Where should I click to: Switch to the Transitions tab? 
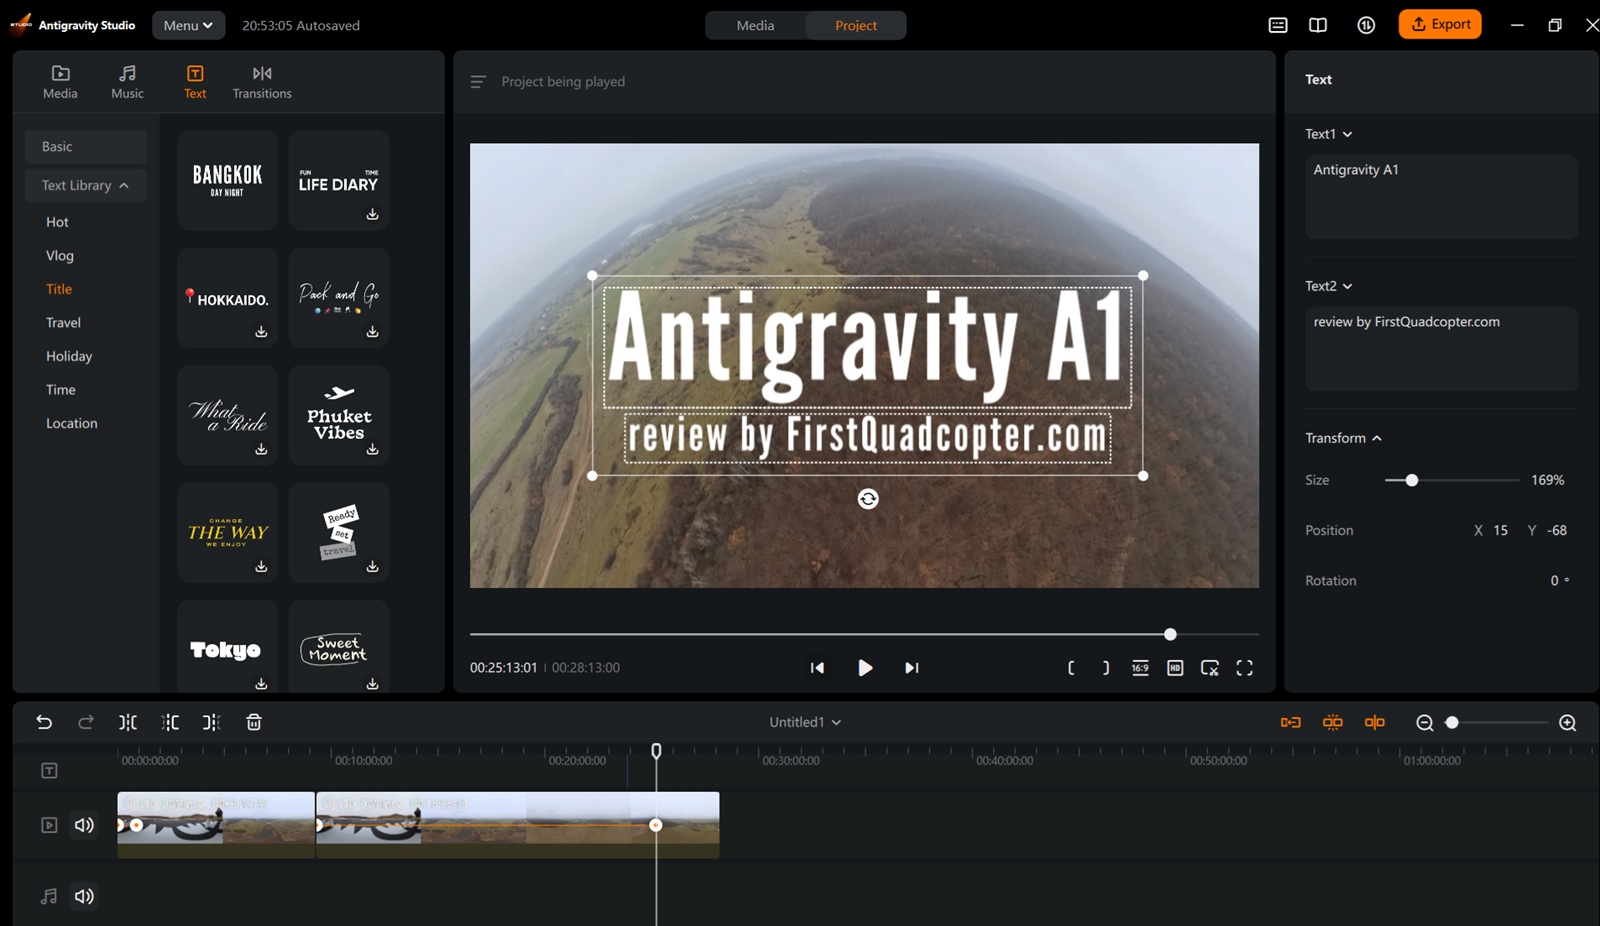coord(262,81)
